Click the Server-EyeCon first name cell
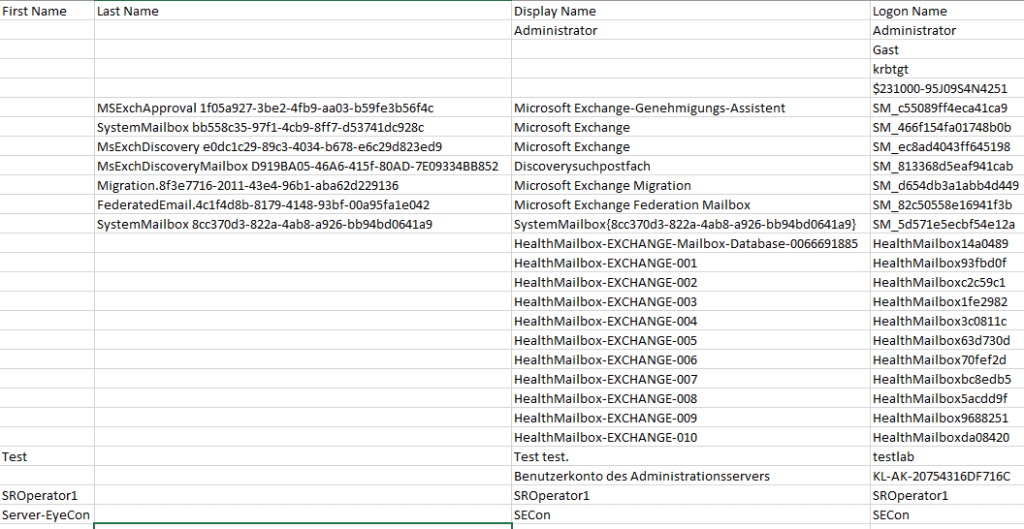The image size is (1024, 529). [47, 515]
